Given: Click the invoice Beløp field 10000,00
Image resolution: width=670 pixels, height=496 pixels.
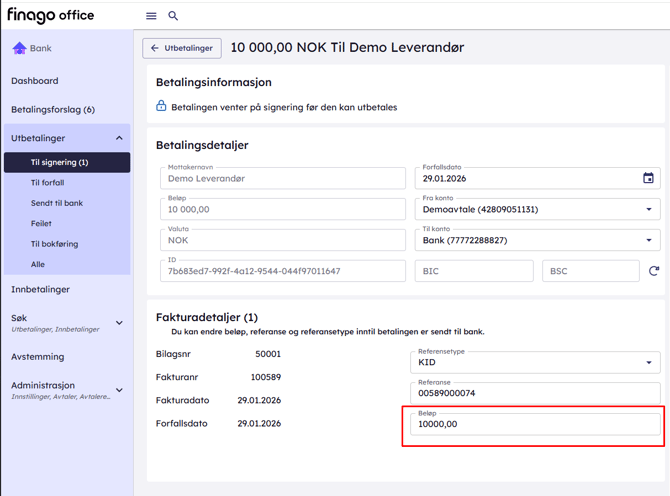Looking at the screenshot, I should point(535,424).
